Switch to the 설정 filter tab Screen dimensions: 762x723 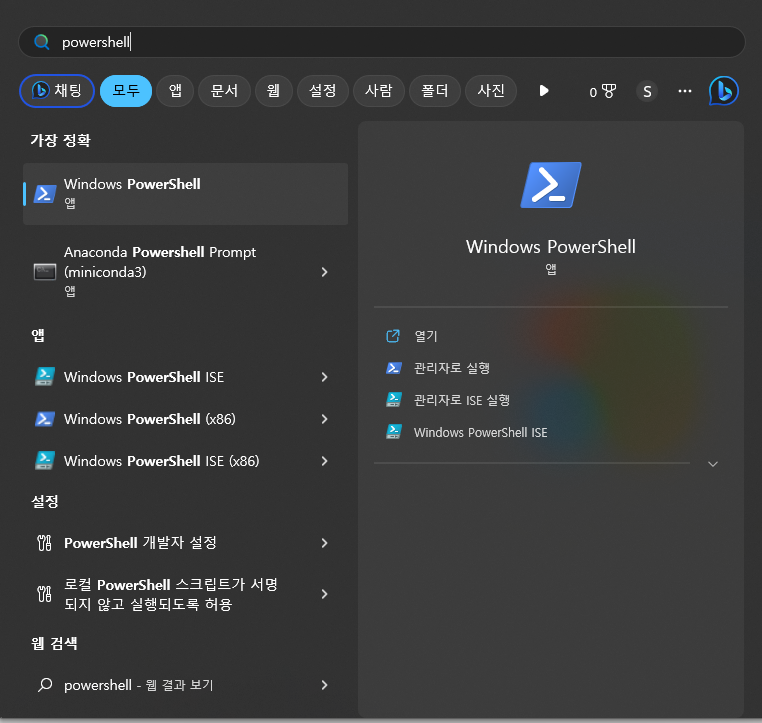(x=323, y=91)
